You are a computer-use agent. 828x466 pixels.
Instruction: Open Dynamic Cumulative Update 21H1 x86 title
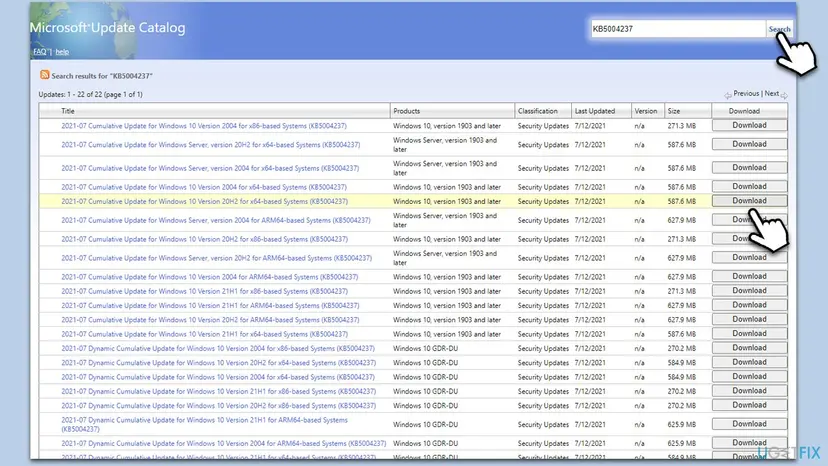tap(219, 391)
